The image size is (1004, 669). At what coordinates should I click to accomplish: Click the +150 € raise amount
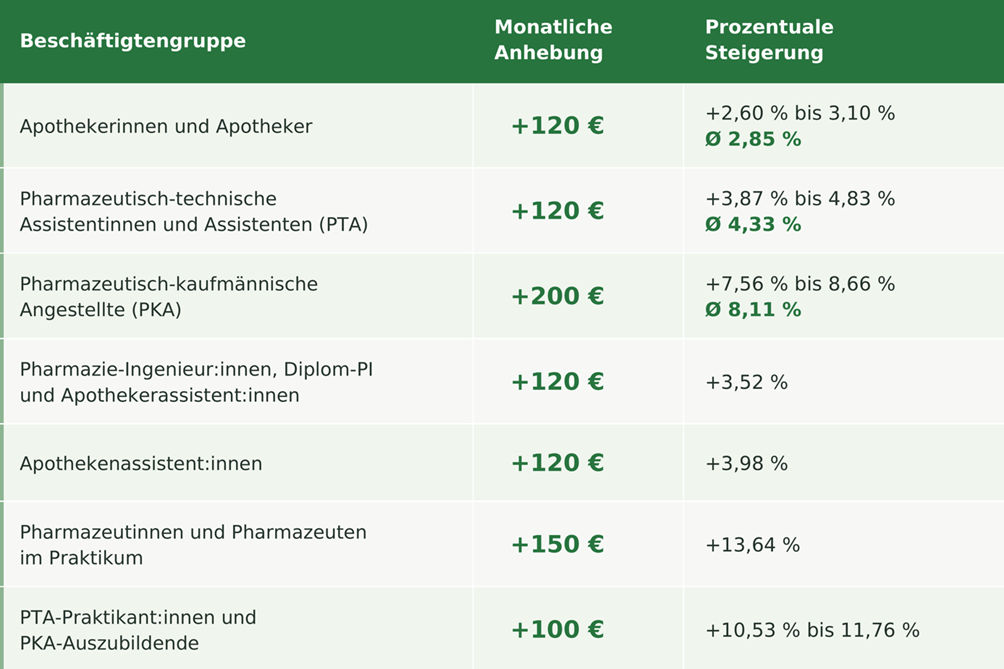(x=557, y=544)
